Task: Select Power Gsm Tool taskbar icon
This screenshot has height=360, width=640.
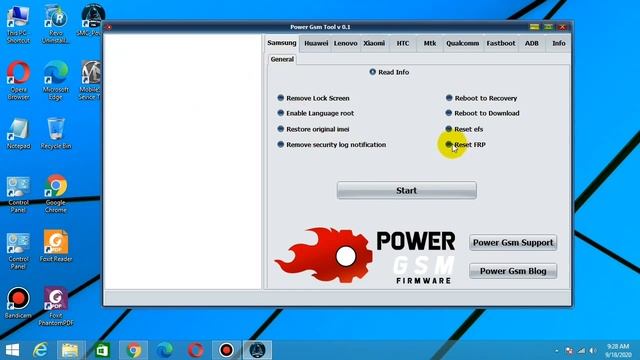Action: pyautogui.click(x=257, y=350)
